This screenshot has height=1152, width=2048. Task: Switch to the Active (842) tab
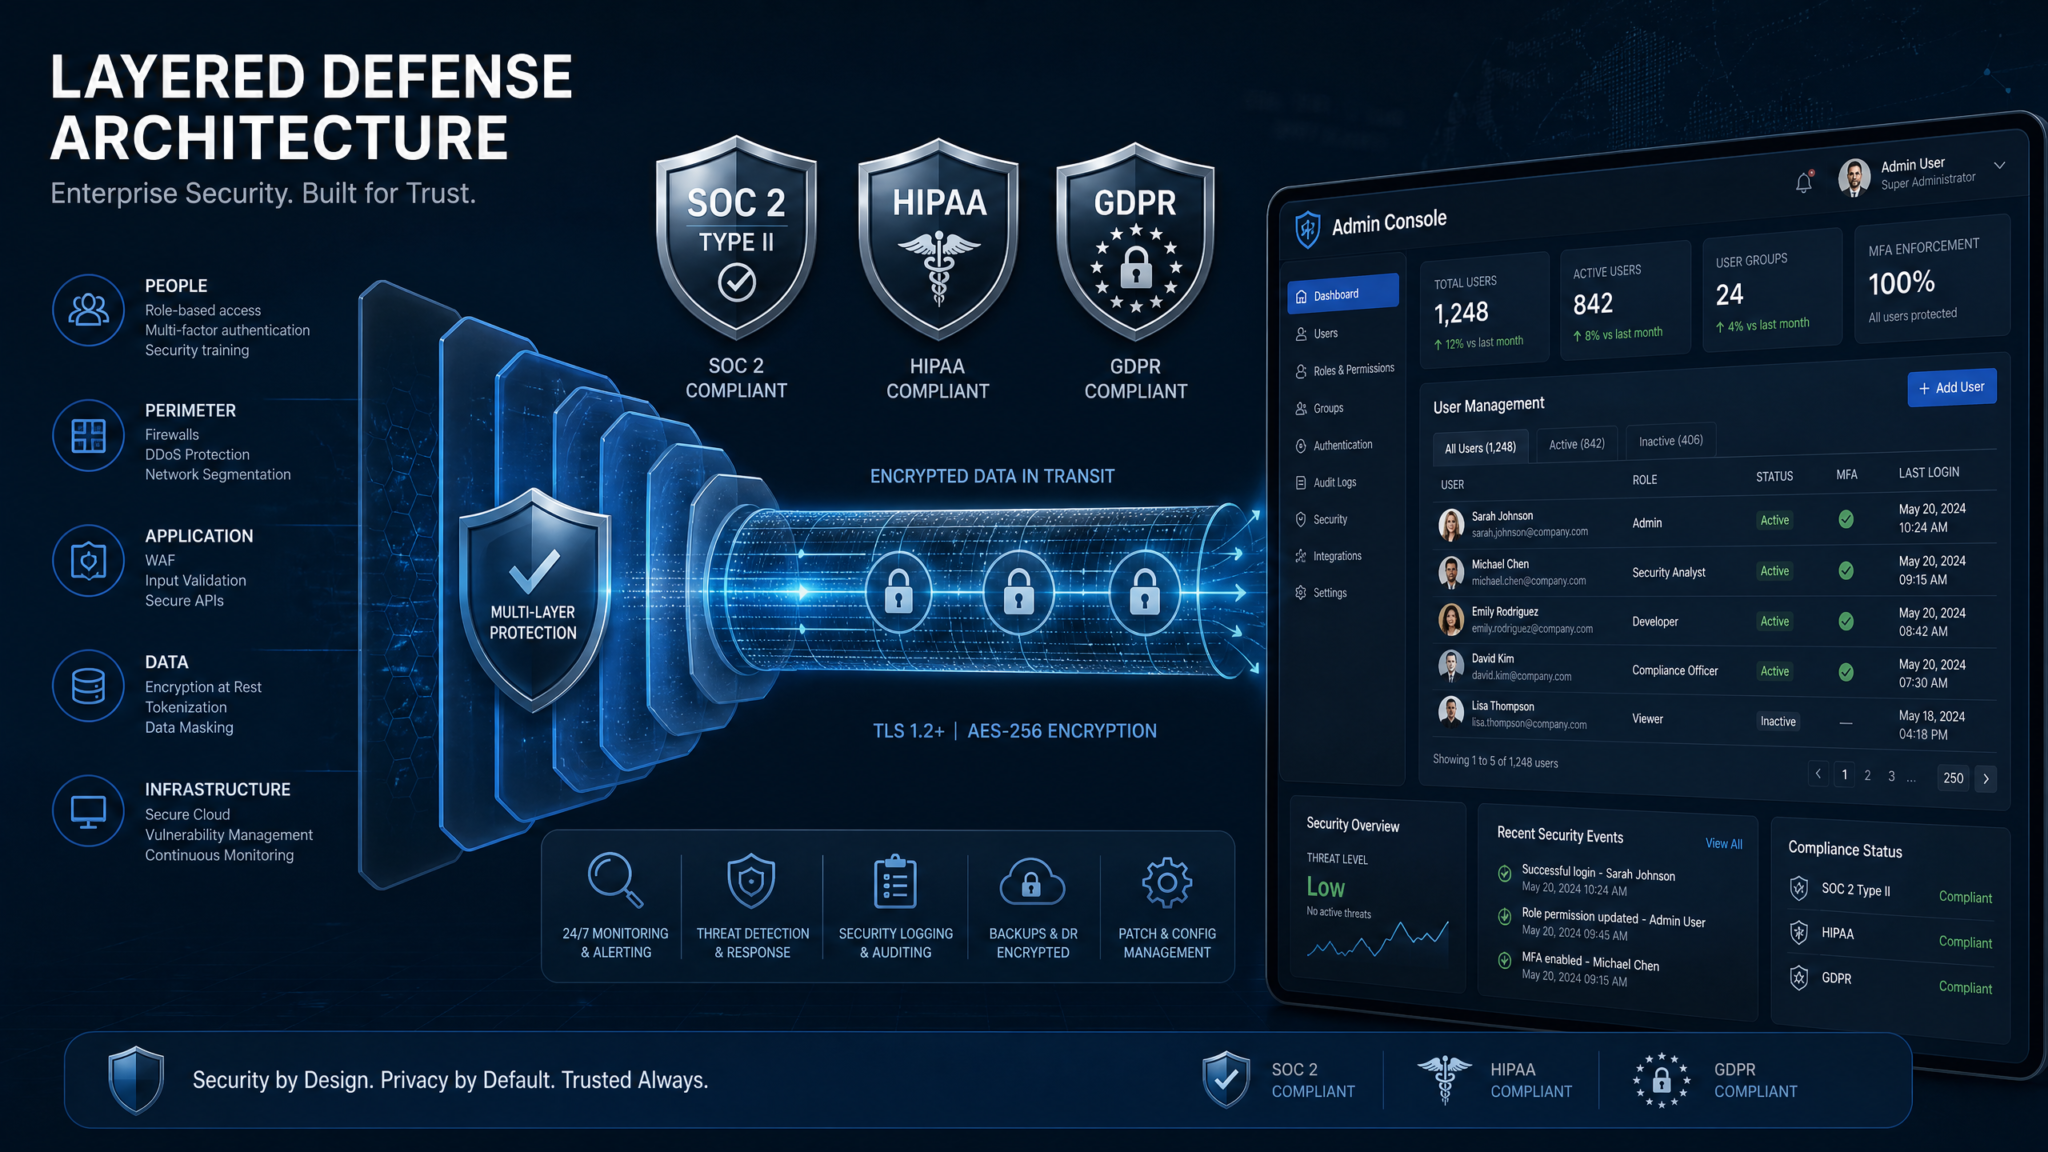pos(1577,443)
